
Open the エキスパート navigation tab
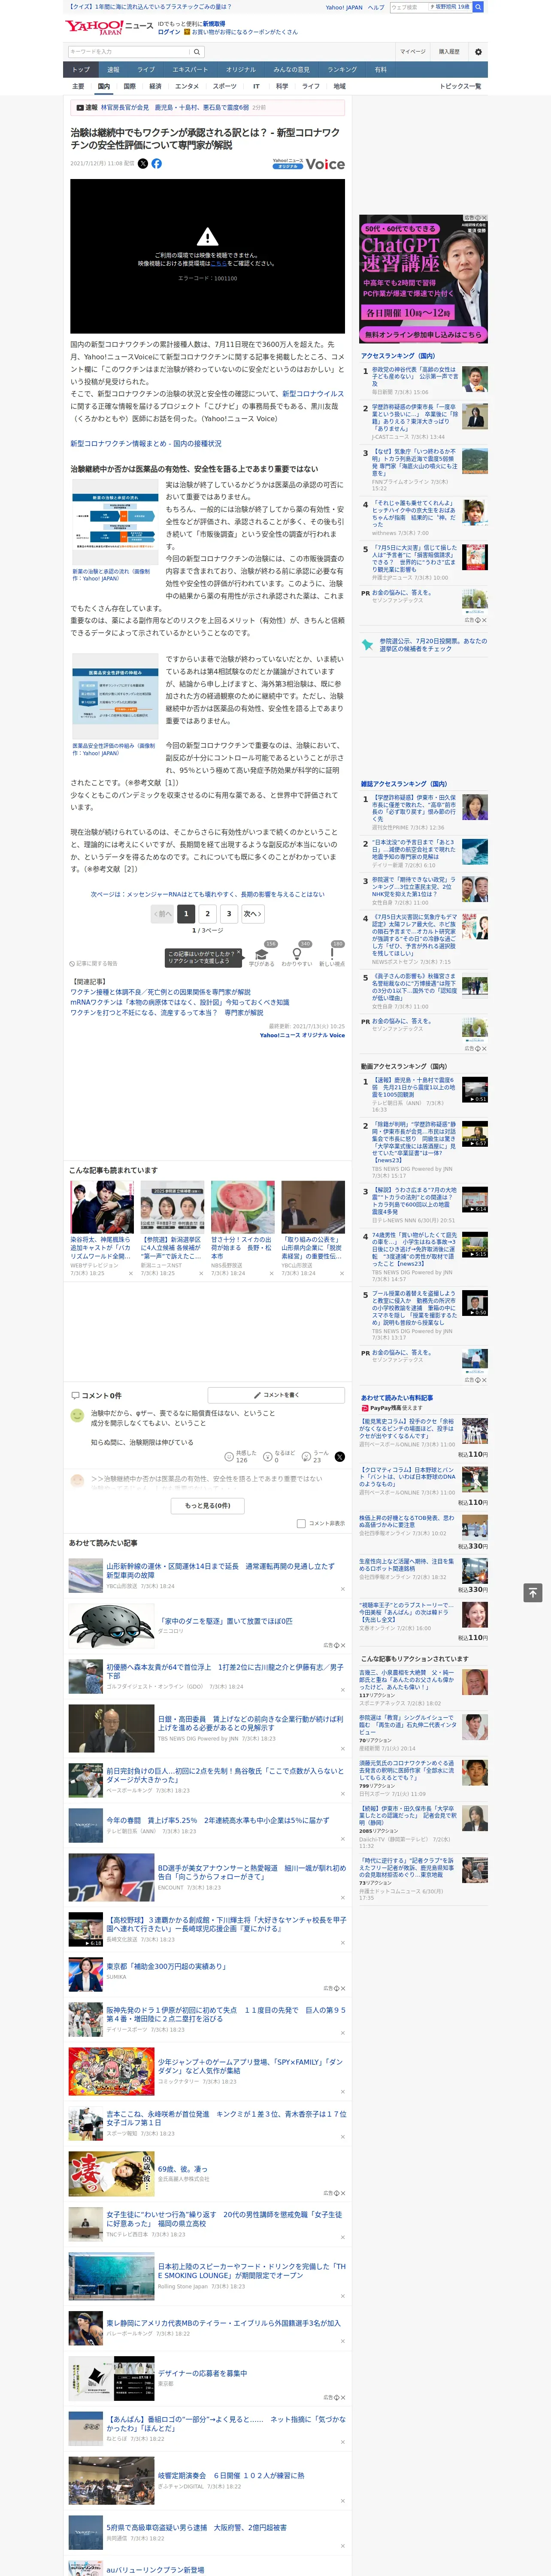190,69
